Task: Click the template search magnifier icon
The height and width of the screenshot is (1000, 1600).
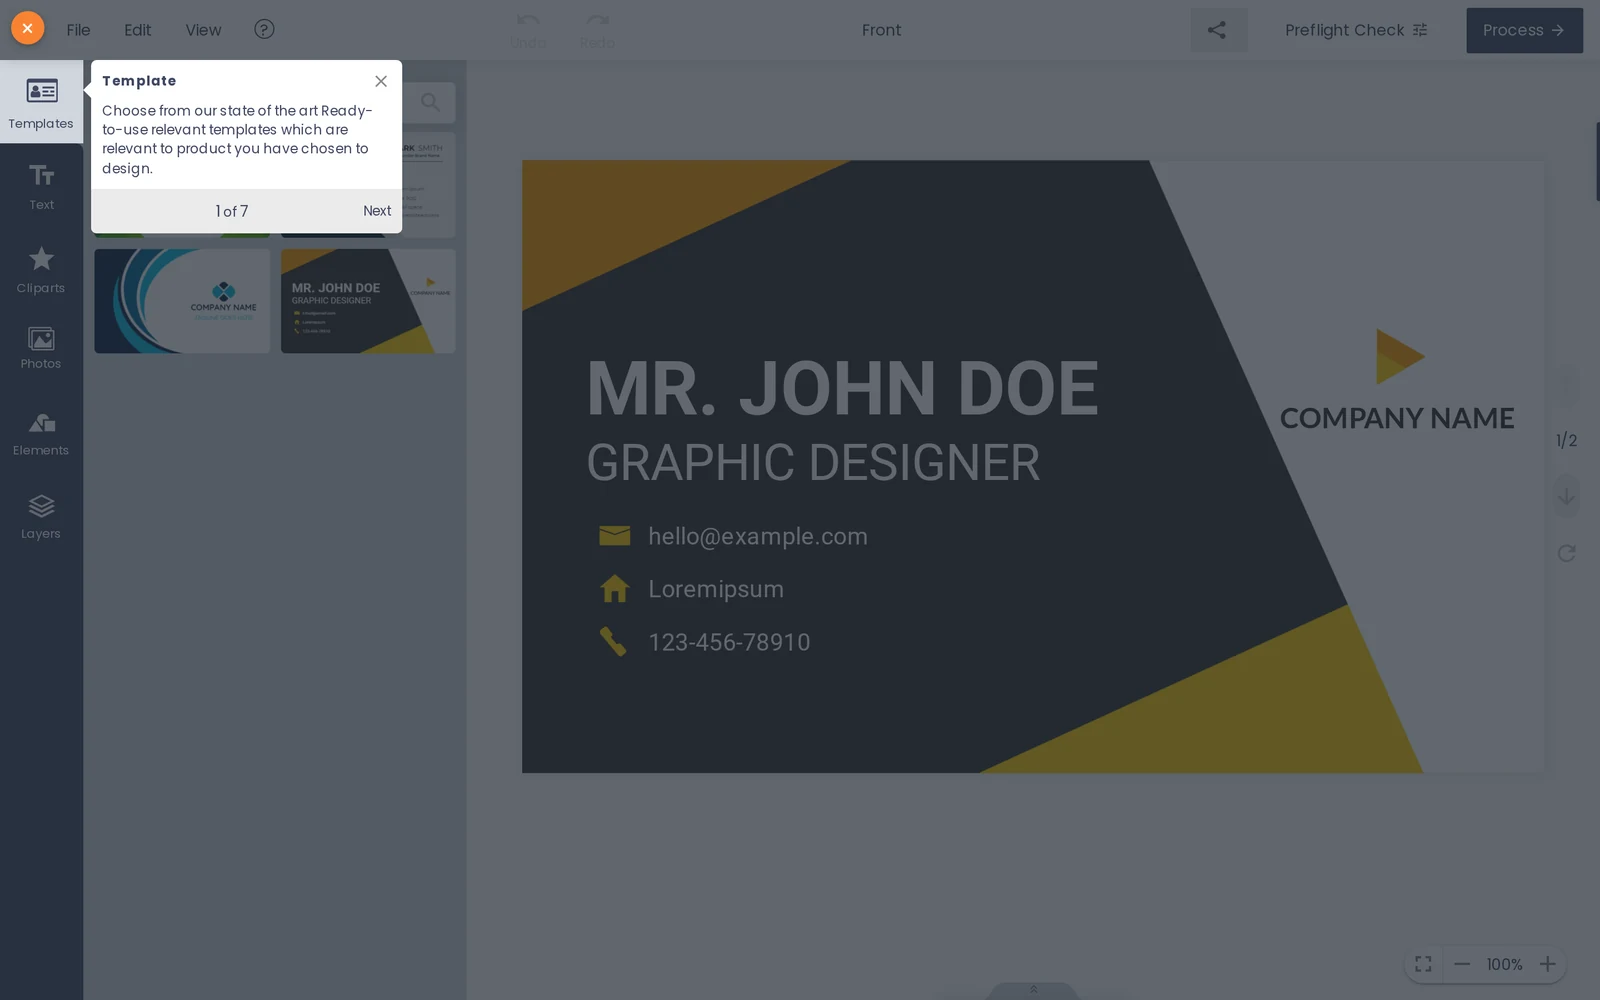Action: [430, 102]
